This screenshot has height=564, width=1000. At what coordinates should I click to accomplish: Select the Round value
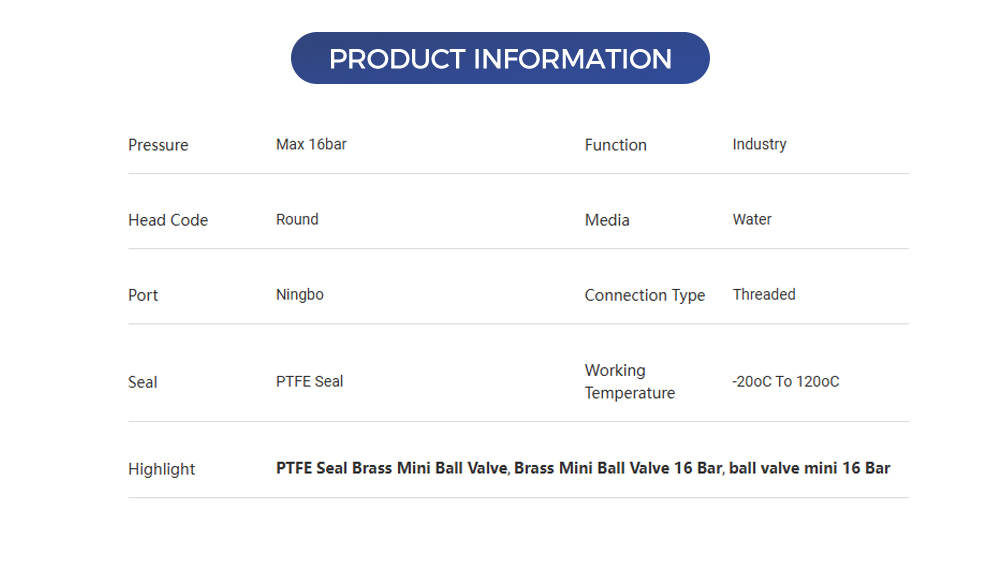(x=297, y=219)
